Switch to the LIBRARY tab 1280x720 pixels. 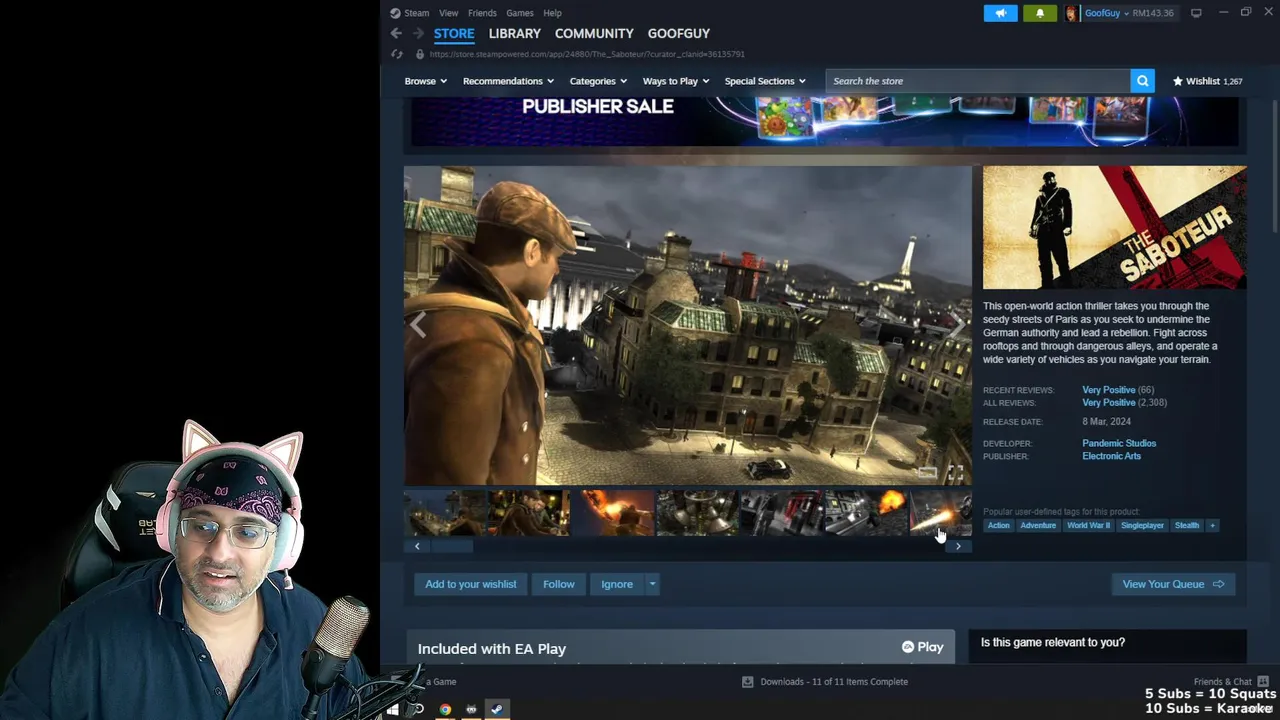515,34
